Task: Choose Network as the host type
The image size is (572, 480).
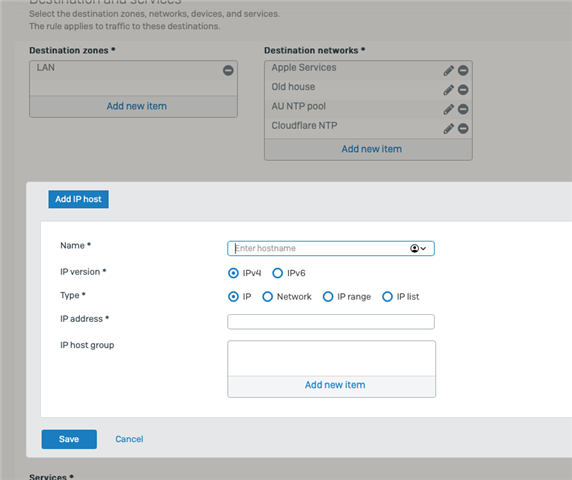Action: tap(267, 297)
